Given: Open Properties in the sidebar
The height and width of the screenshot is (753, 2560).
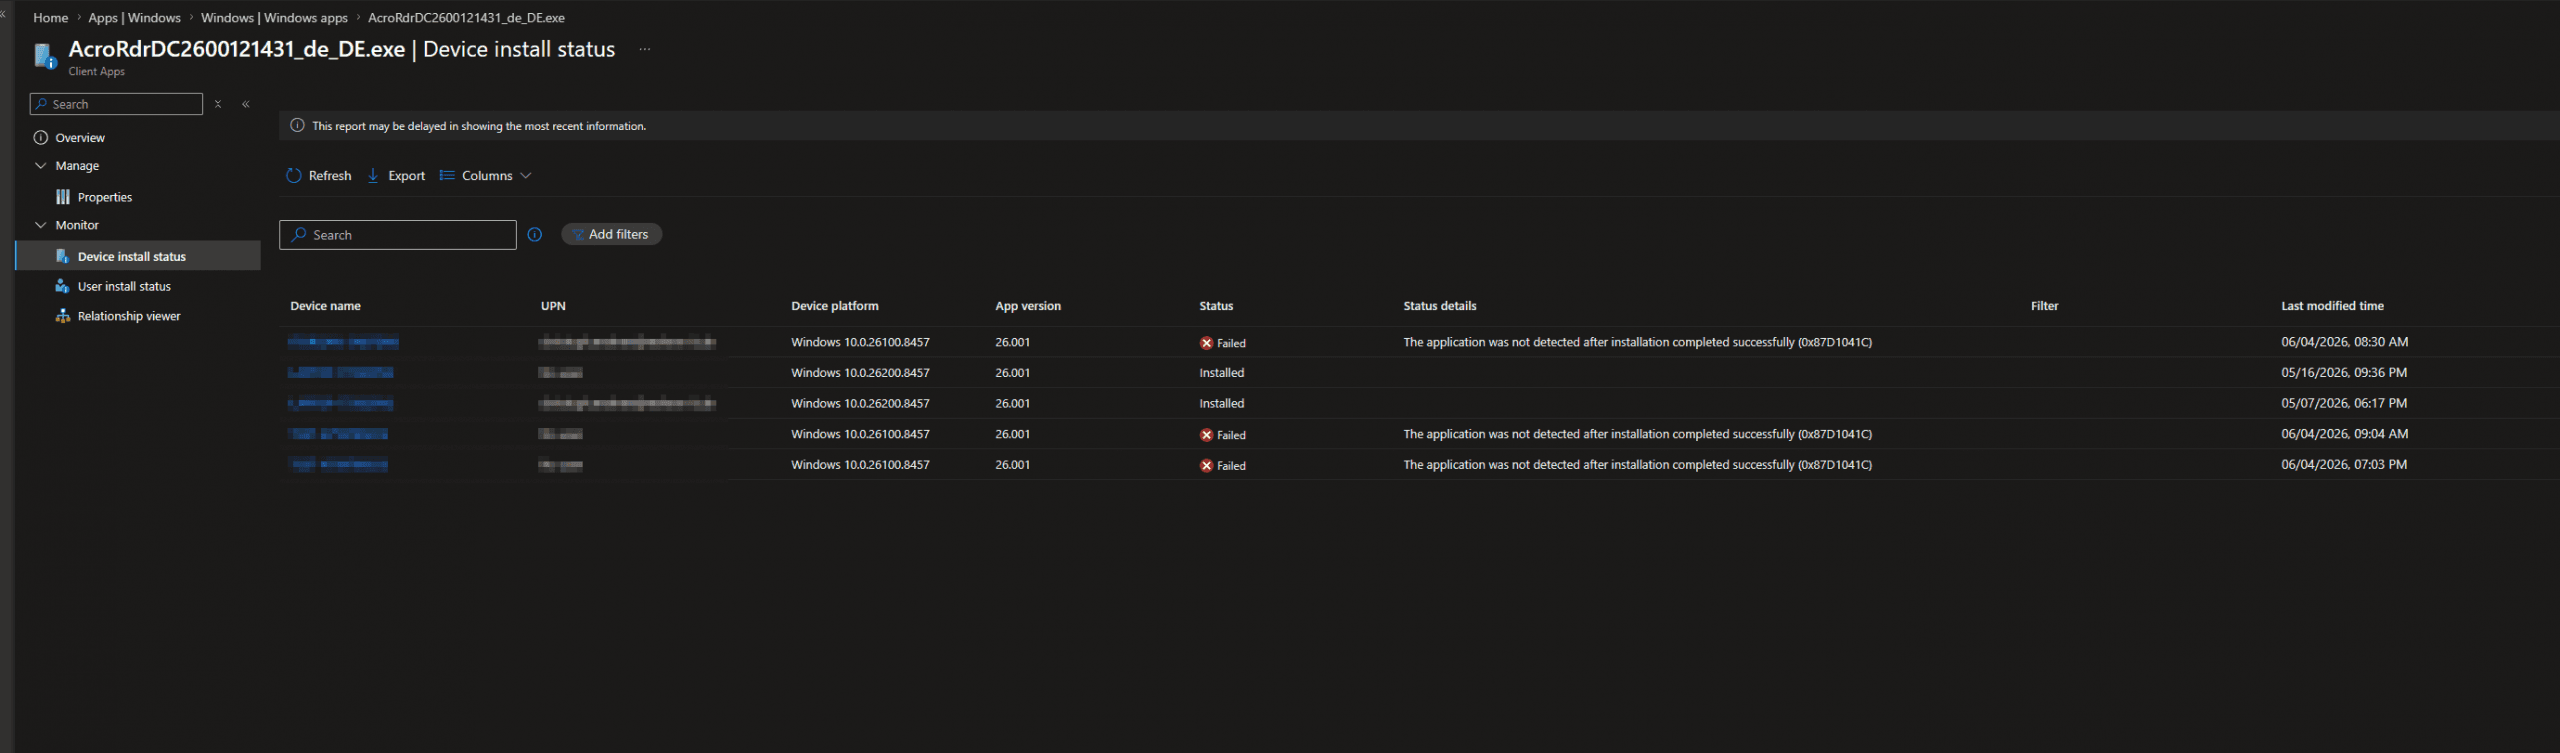Looking at the screenshot, I should tap(105, 197).
